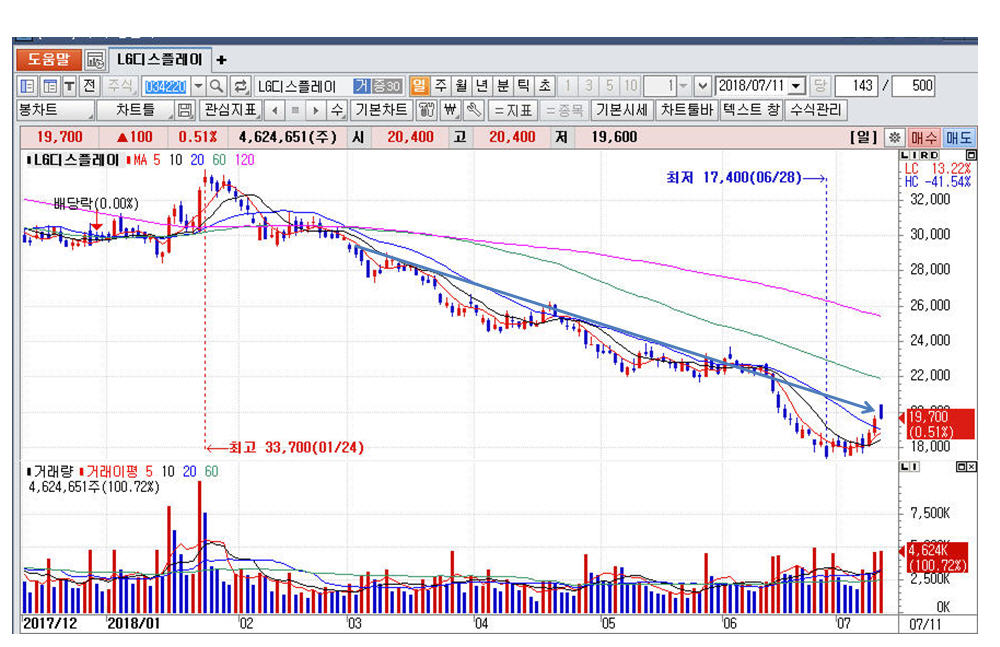
Task: Click the 매수 buy button
Action: pos(923,137)
